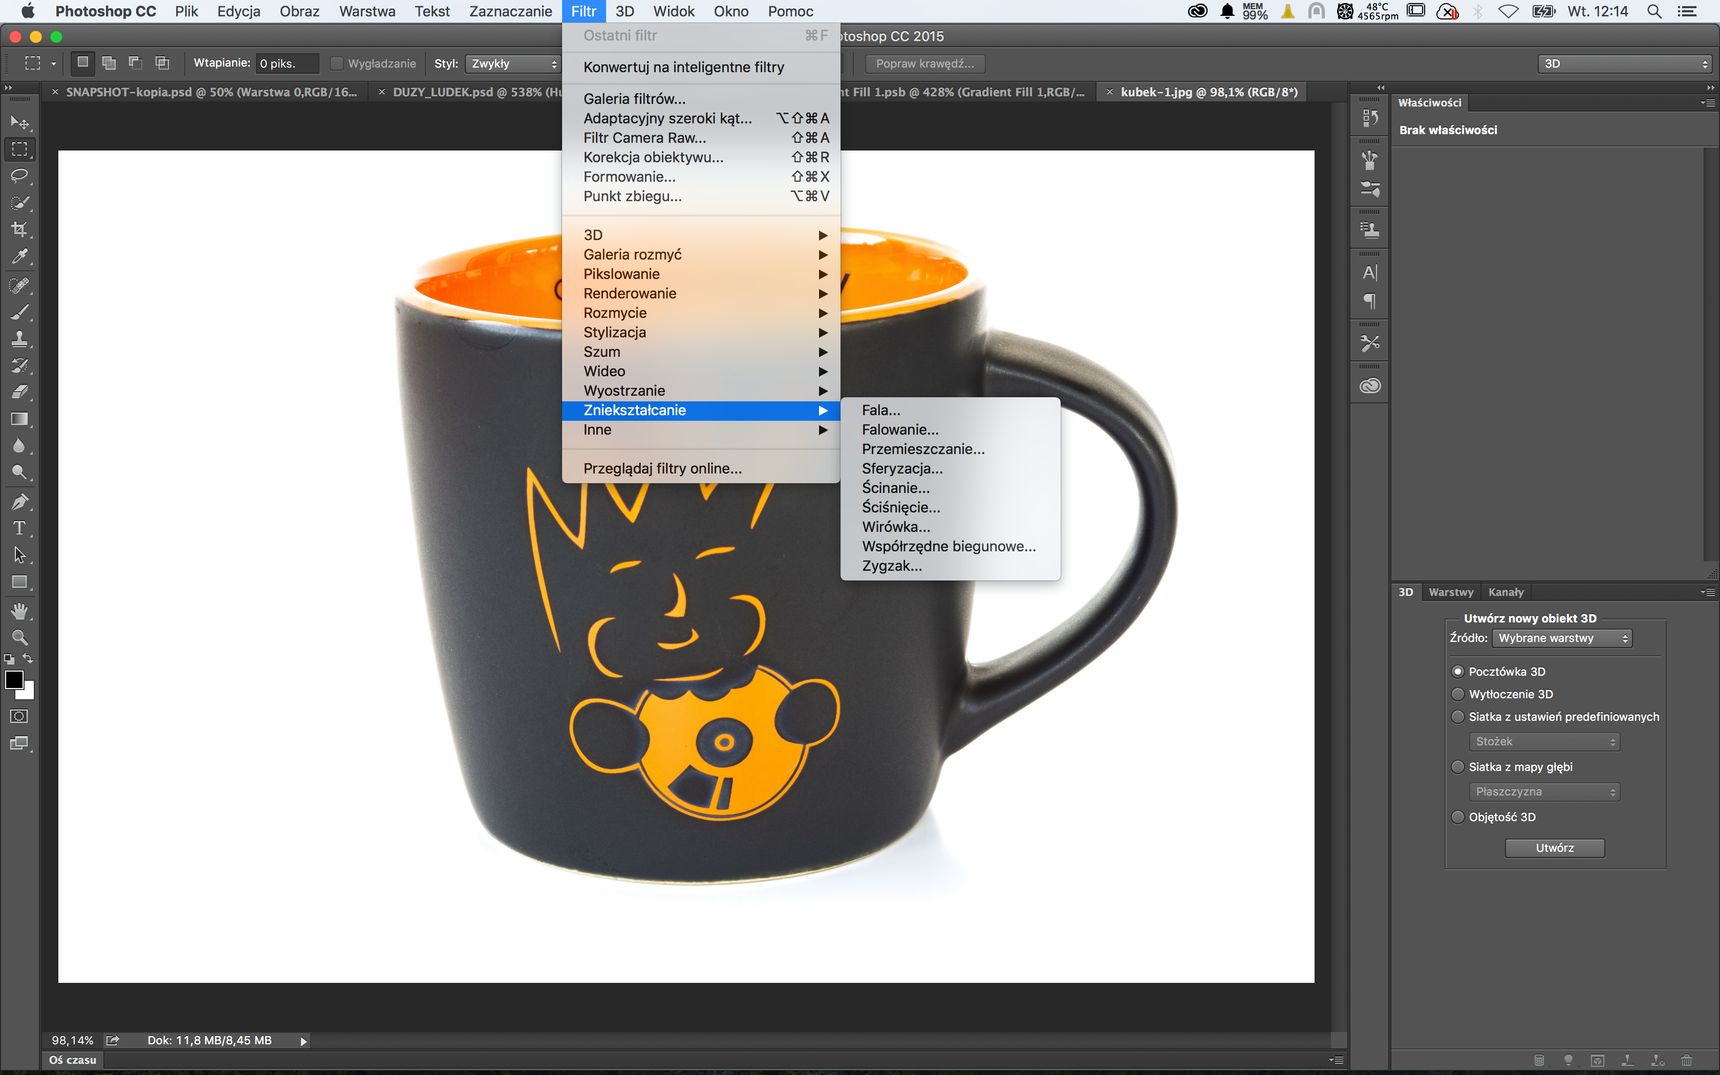Image resolution: width=1720 pixels, height=1075 pixels.
Task: Choose Konwertuj na inteligentne filtry
Action: tap(700, 67)
